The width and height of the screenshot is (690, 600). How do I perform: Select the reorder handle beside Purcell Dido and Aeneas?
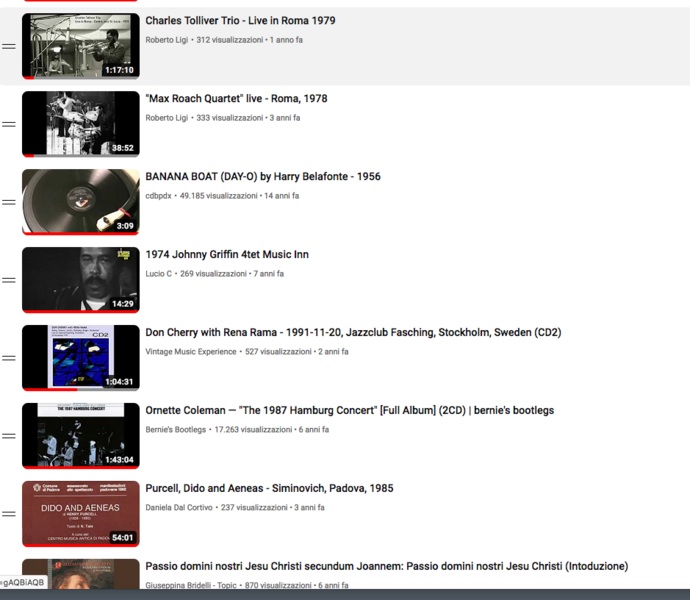(x=9, y=514)
